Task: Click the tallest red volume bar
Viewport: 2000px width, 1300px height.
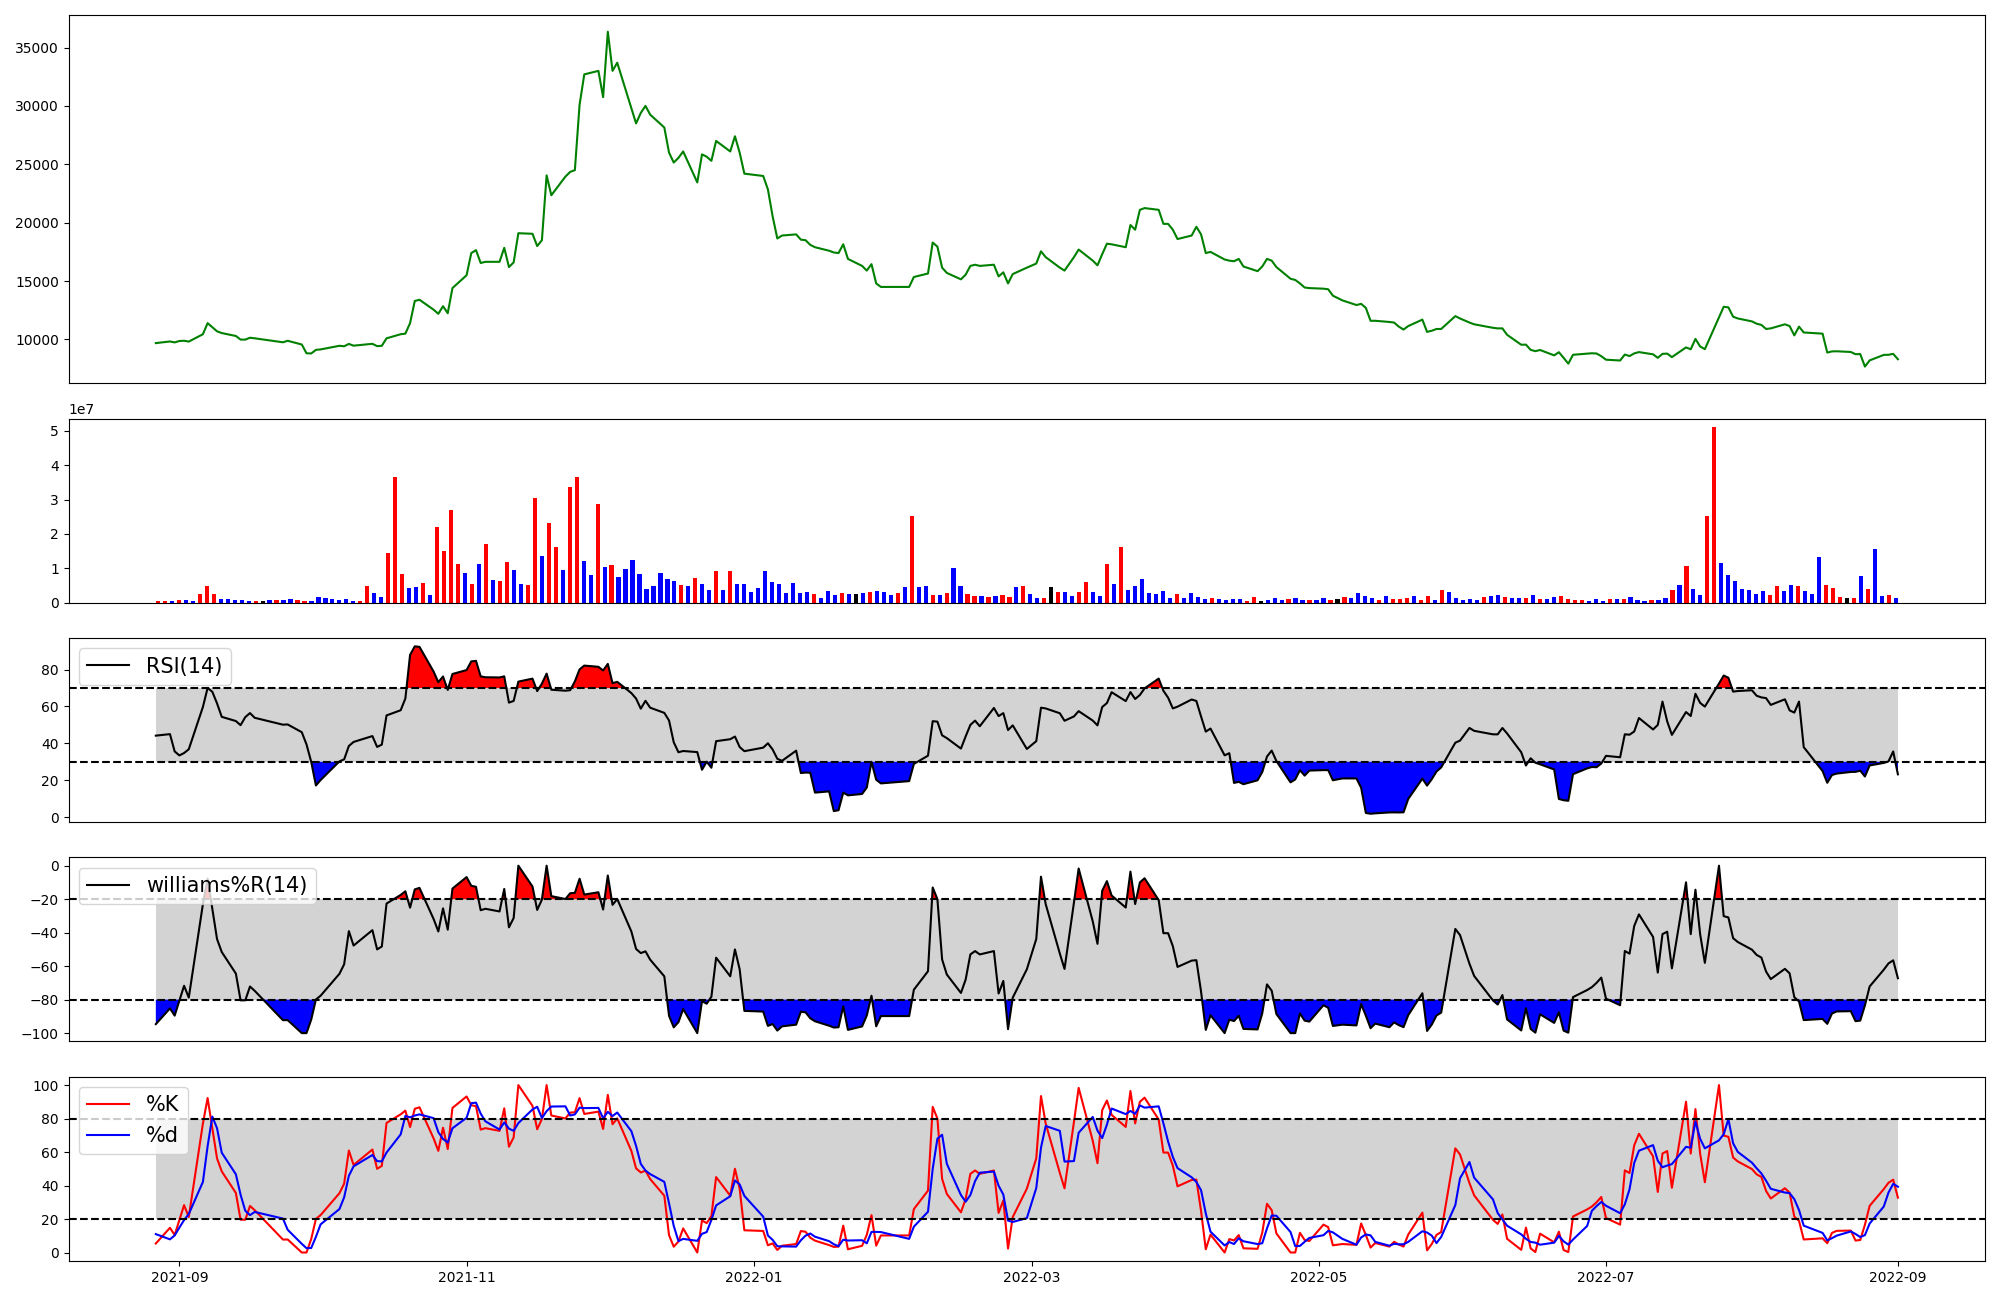Action: point(1714,515)
